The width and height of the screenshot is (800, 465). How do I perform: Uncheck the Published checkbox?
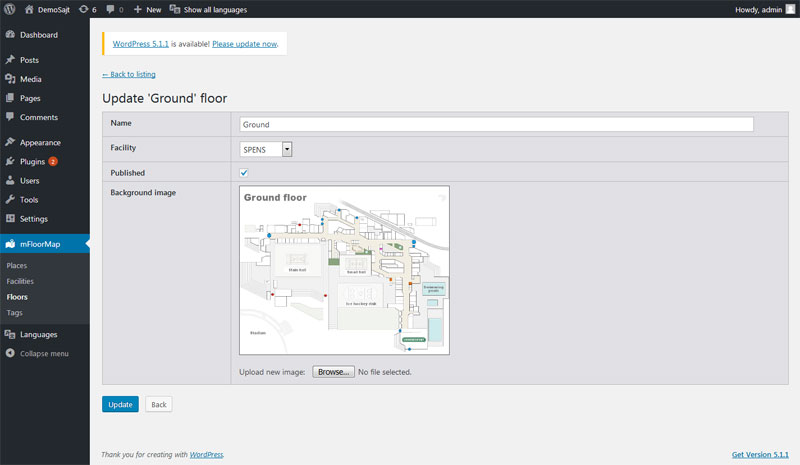[x=244, y=173]
